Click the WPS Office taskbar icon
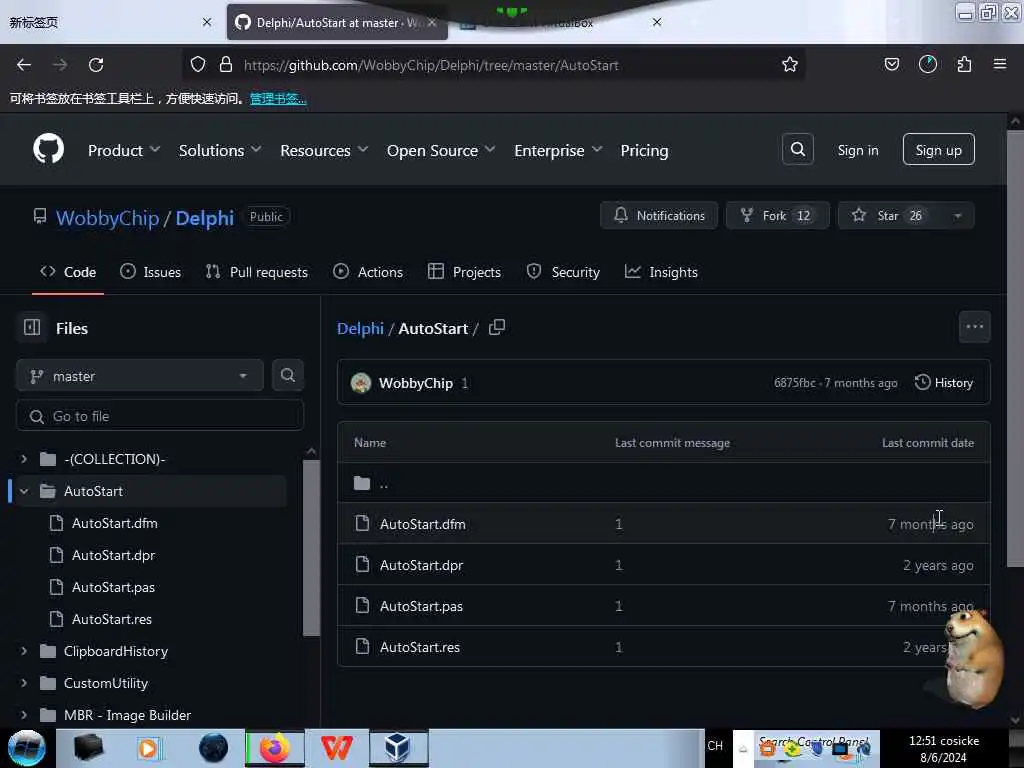The image size is (1024, 768). pos(337,748)
